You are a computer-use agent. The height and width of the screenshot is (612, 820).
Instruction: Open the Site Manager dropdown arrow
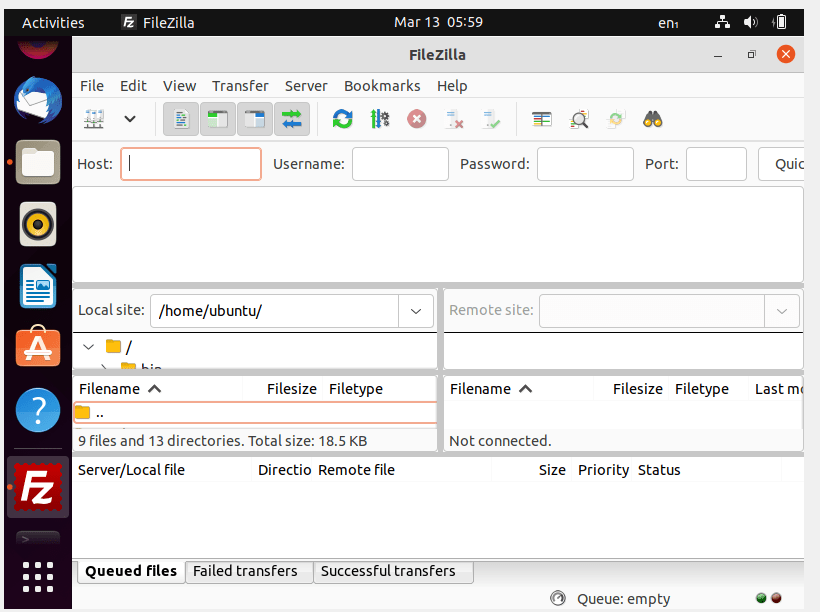point(130,119)
